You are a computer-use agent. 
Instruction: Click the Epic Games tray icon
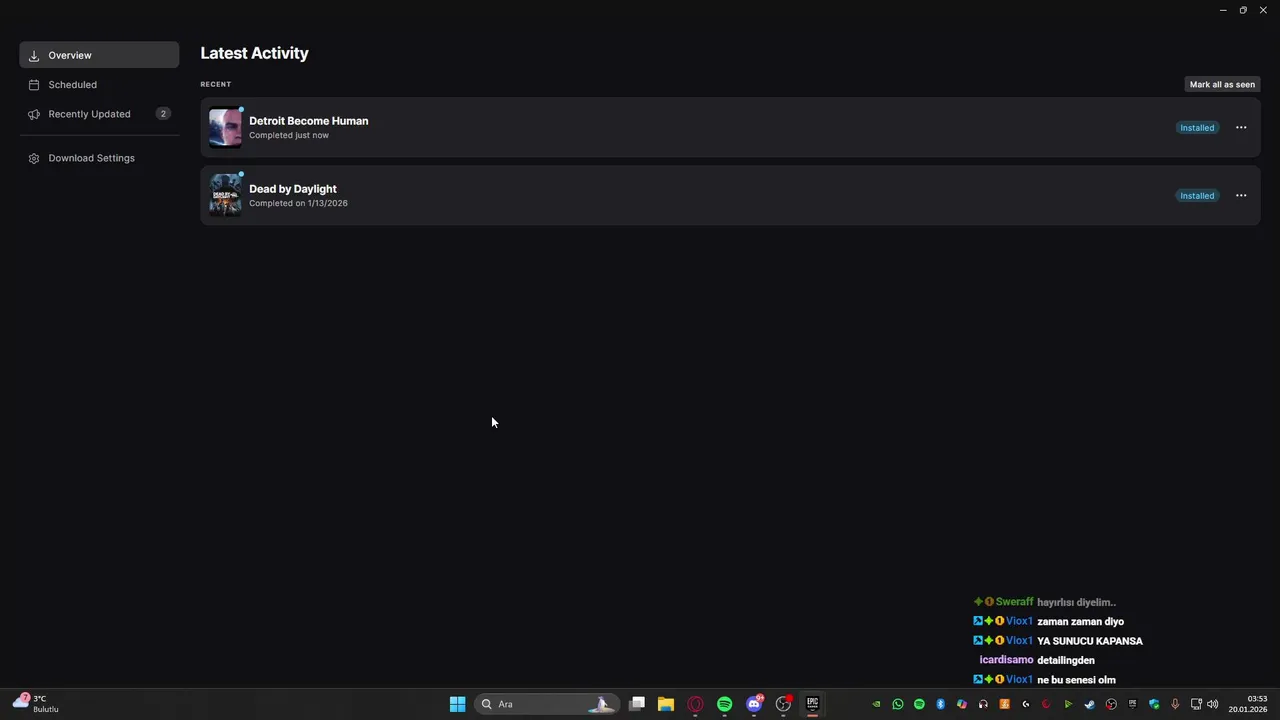coord(1133,704)
